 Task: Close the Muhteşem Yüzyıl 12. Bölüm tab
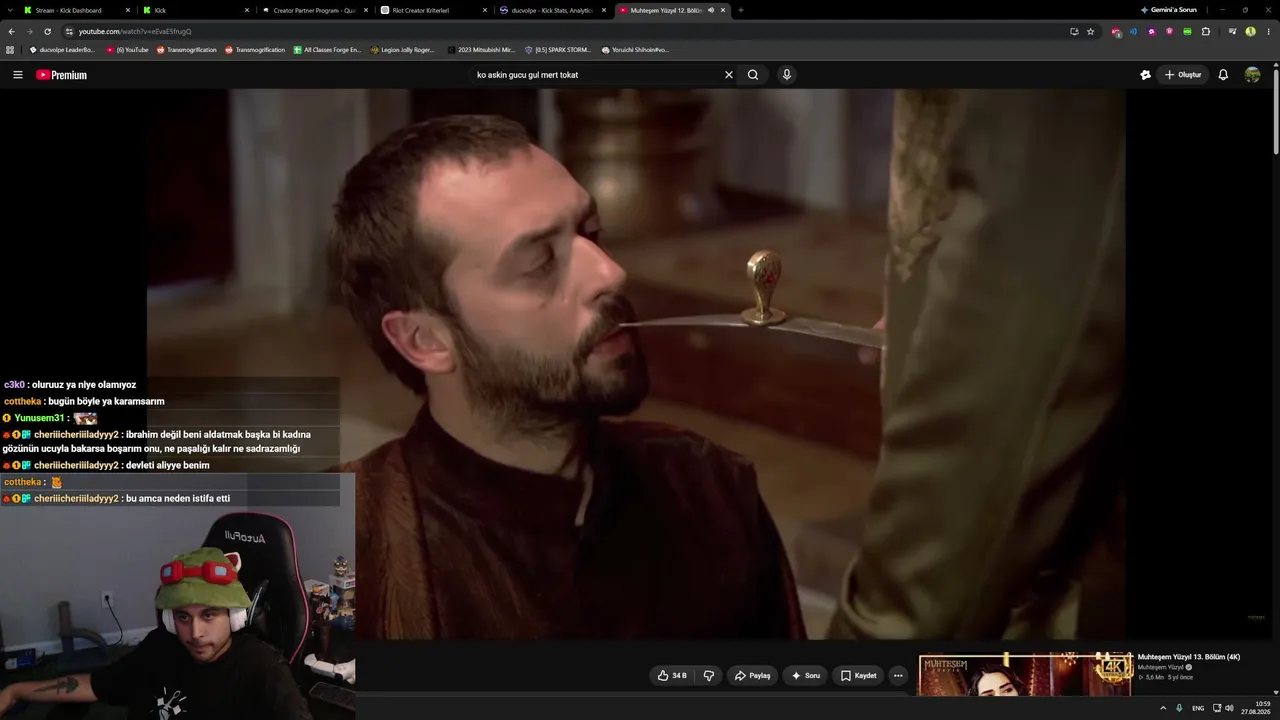(x=723, y=10)
